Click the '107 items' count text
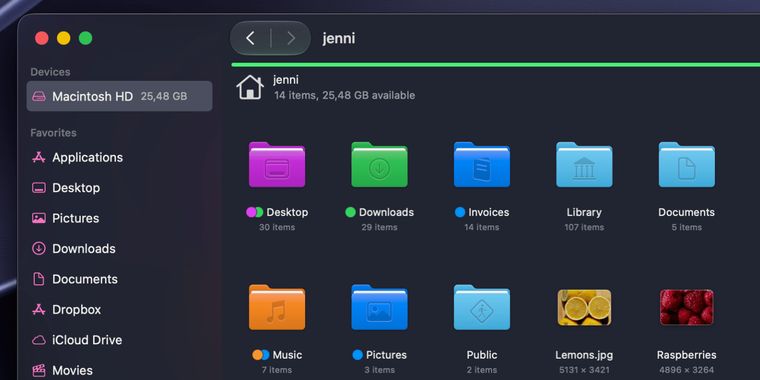Screen dimensions: 760x380 click(584, 227)
